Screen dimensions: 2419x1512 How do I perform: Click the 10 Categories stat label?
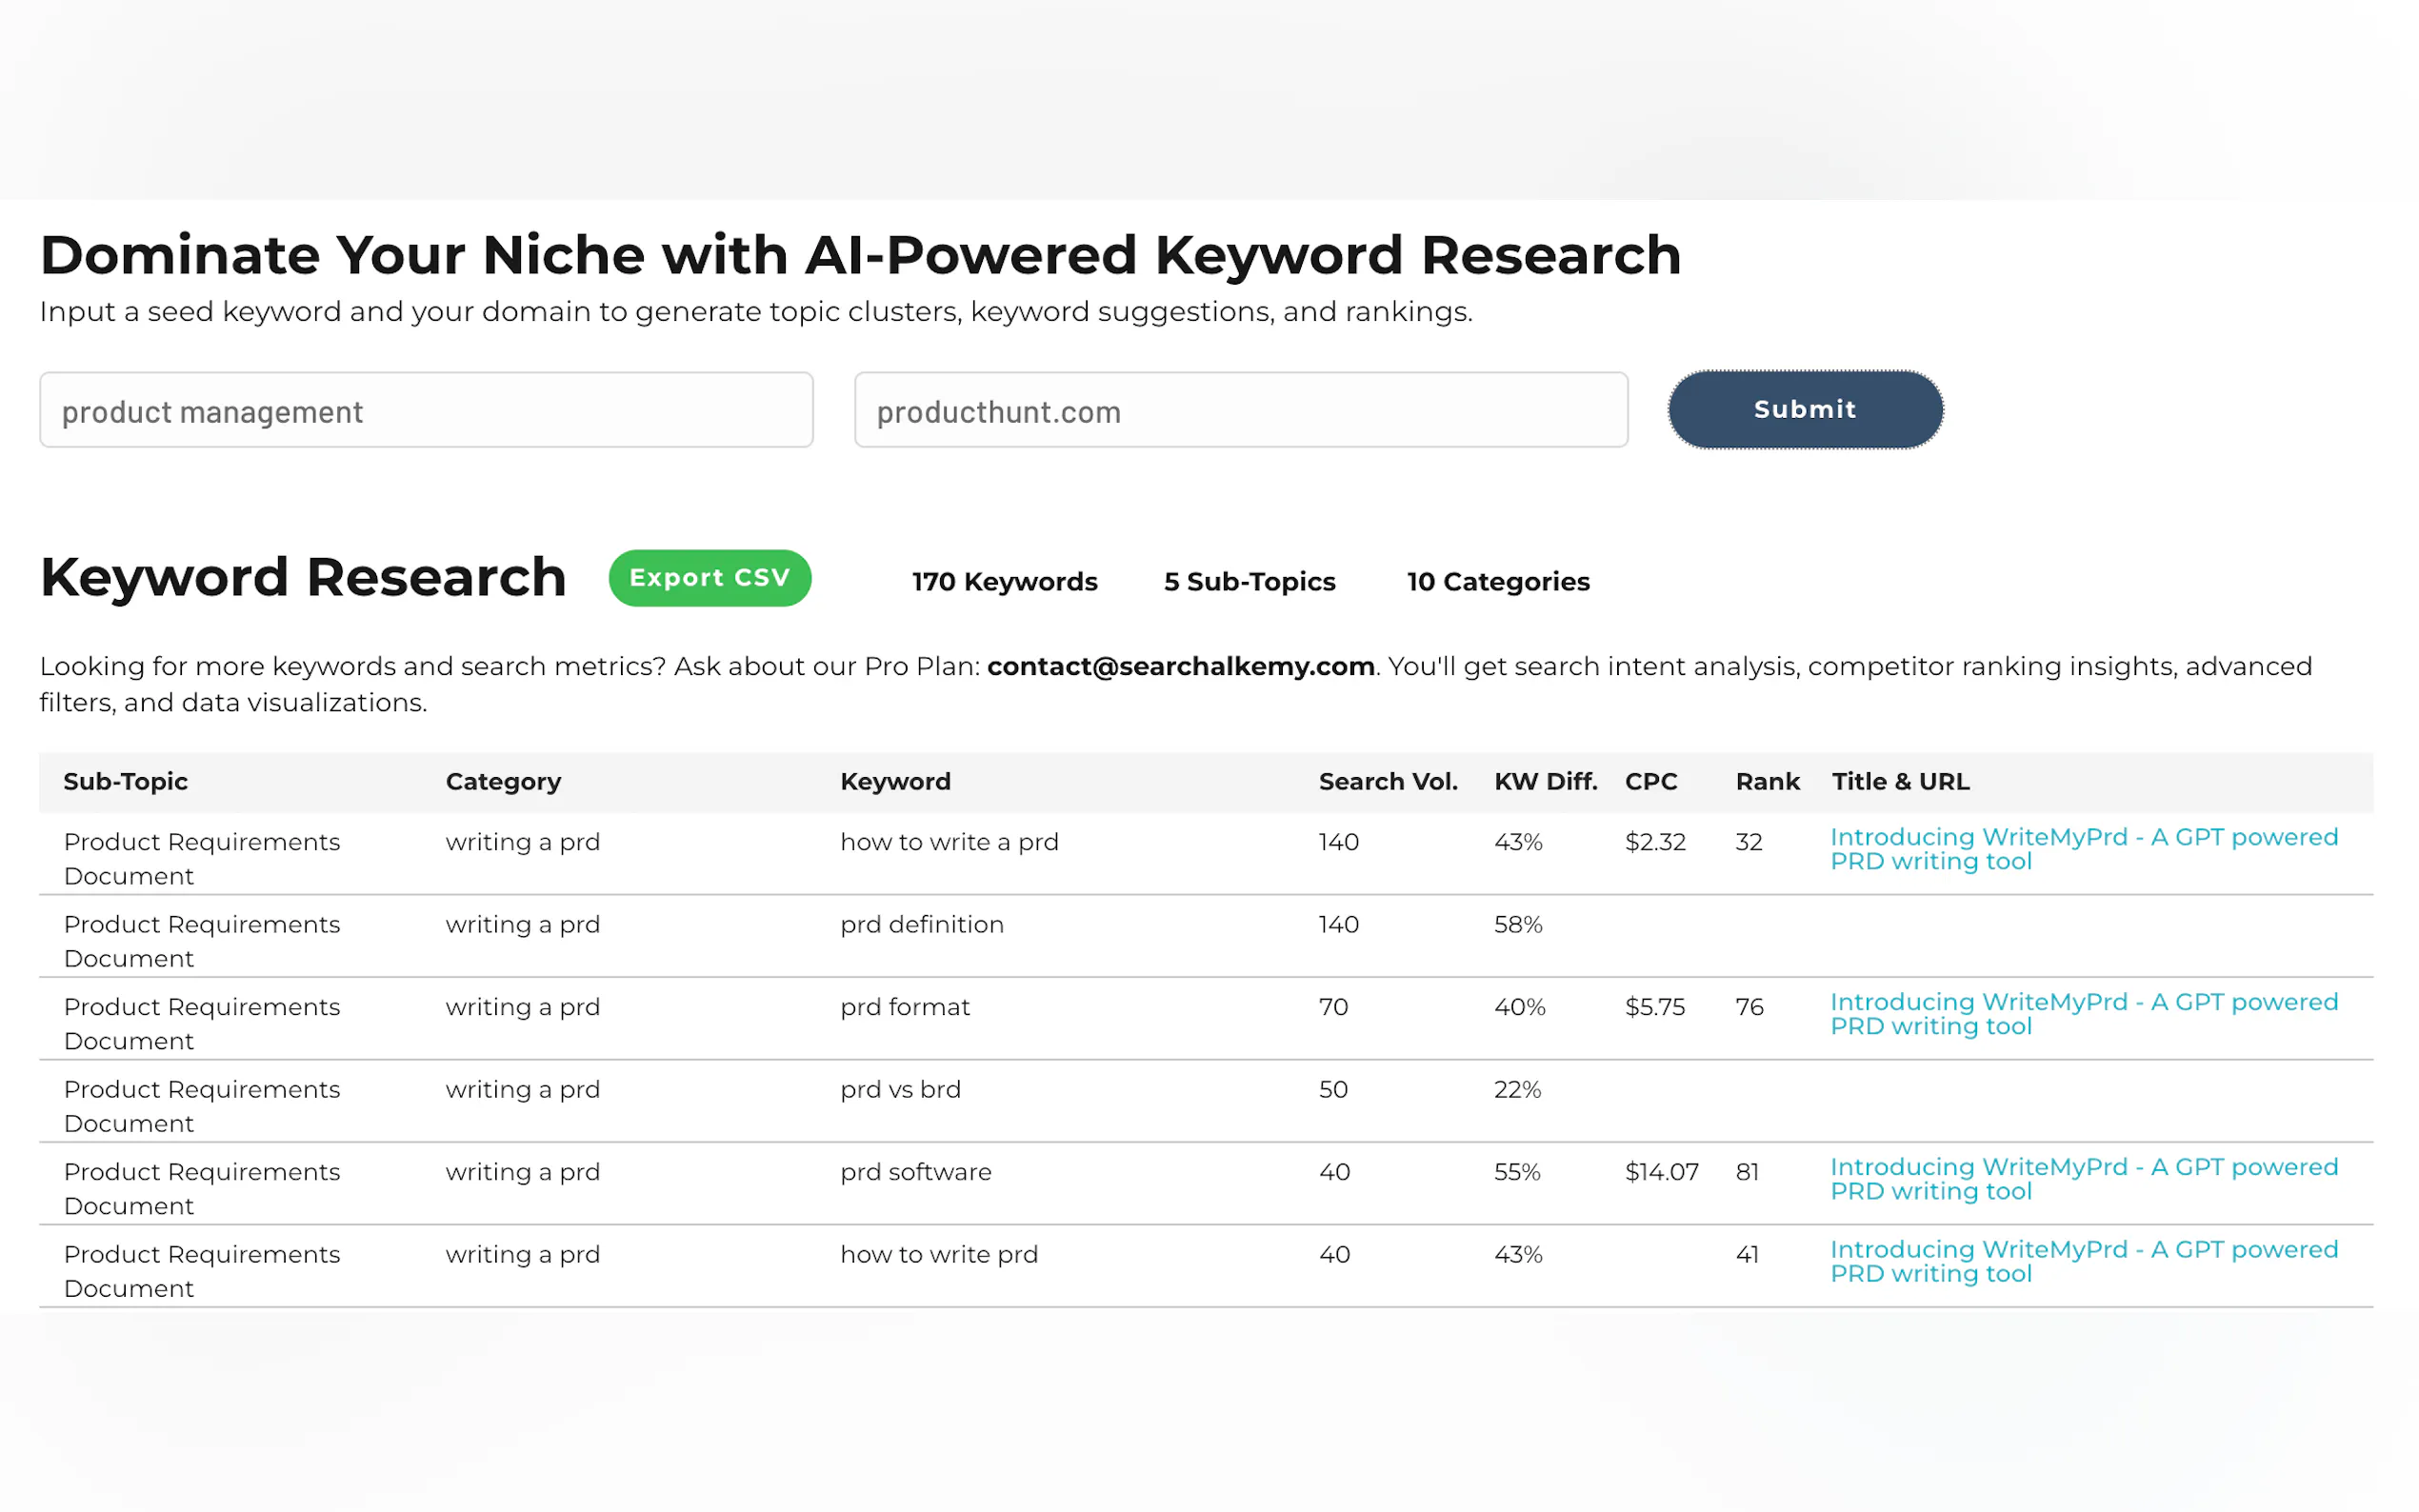click(x=1497, y=582)
